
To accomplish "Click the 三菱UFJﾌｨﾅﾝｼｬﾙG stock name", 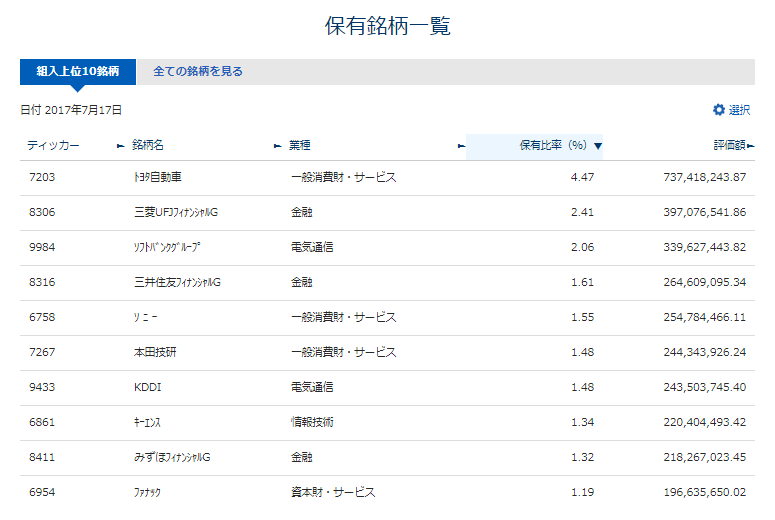I will point(176,212).
